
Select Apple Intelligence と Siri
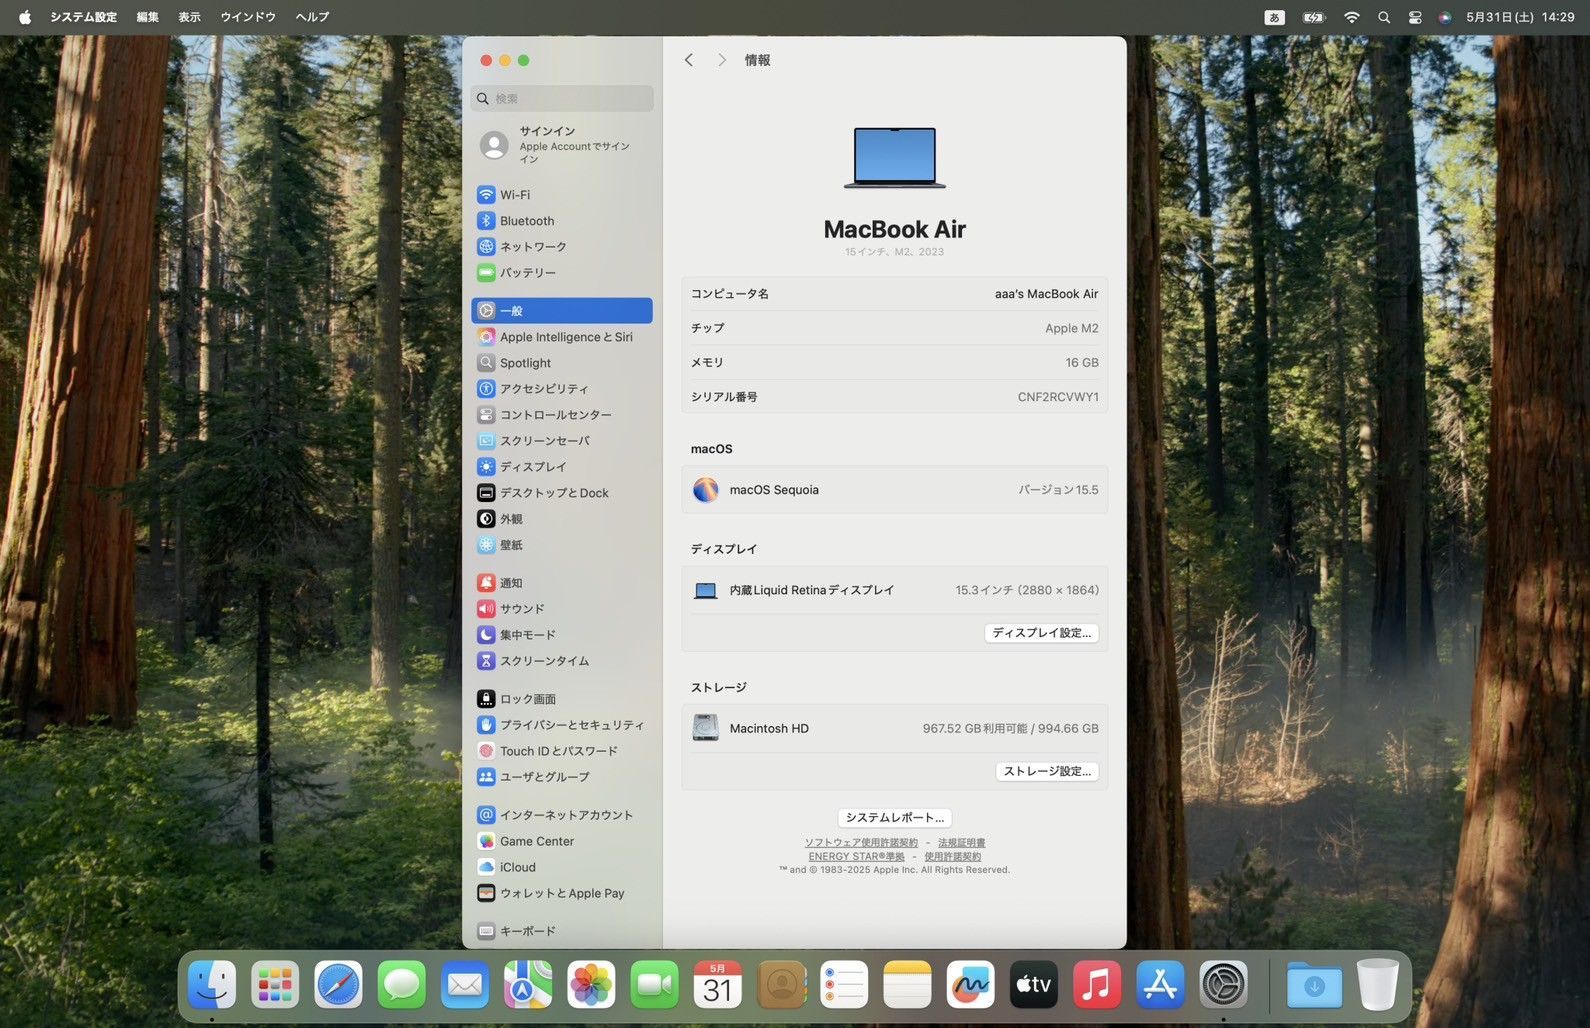[x=561, y=337]
